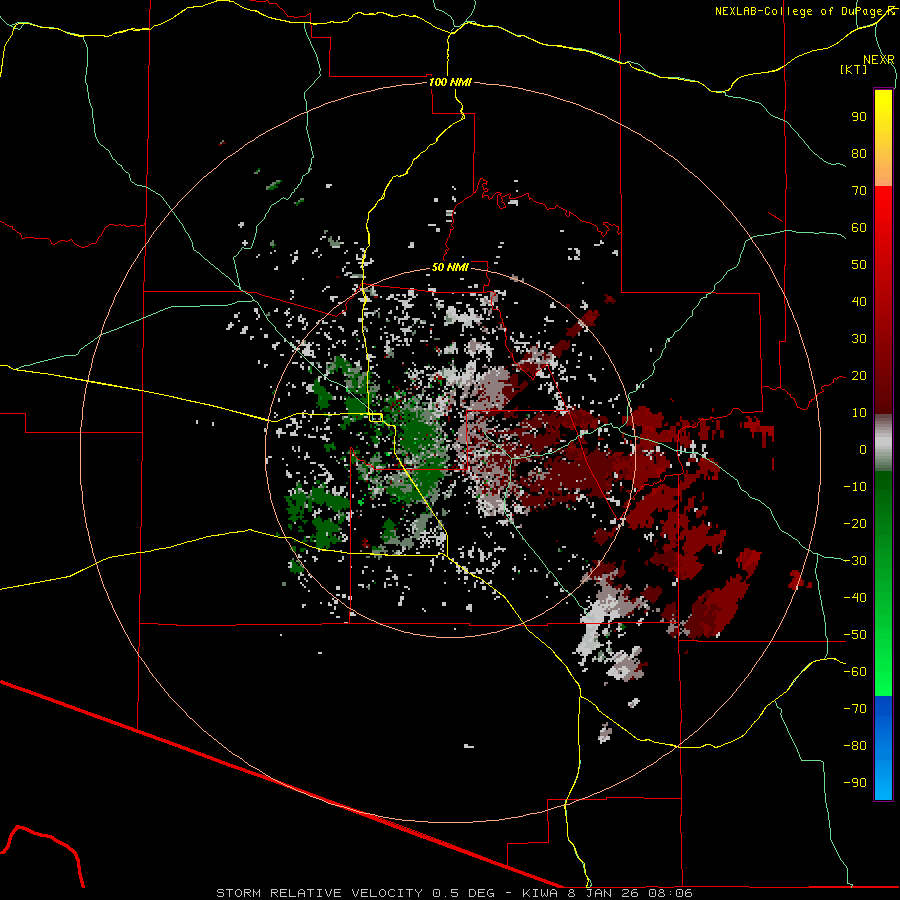Click the -70 value on the velocity scale

[855, 709]
